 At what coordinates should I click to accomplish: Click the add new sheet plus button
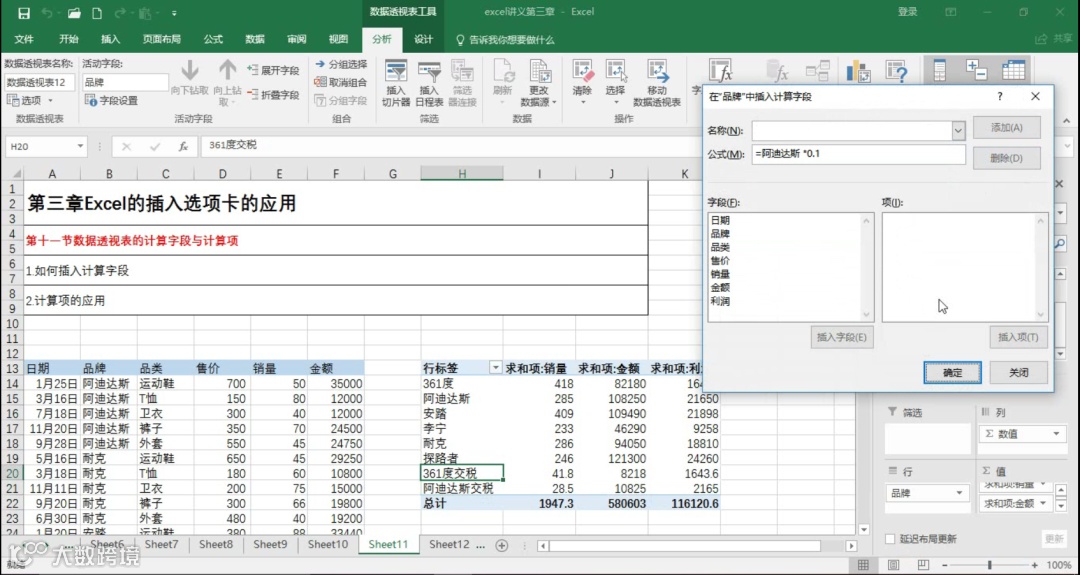pyautogui.click(x=502, y=545)
